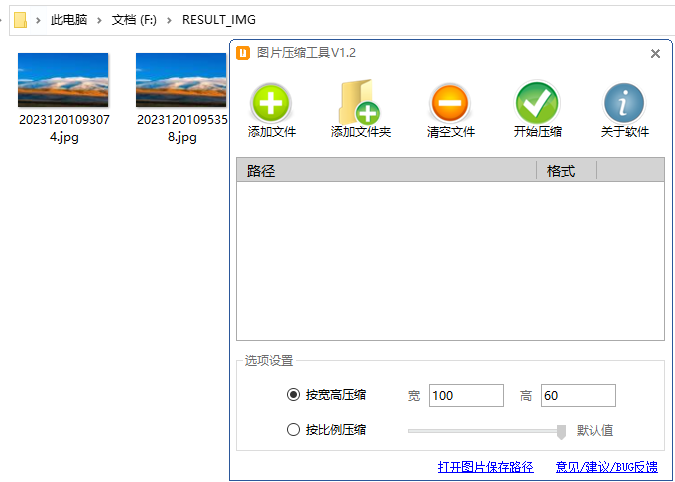Viewport: 675px width, 482px height.
Task: Click the compression ratio slider handle
Action: pyautogui.click(x=561, y=432)
